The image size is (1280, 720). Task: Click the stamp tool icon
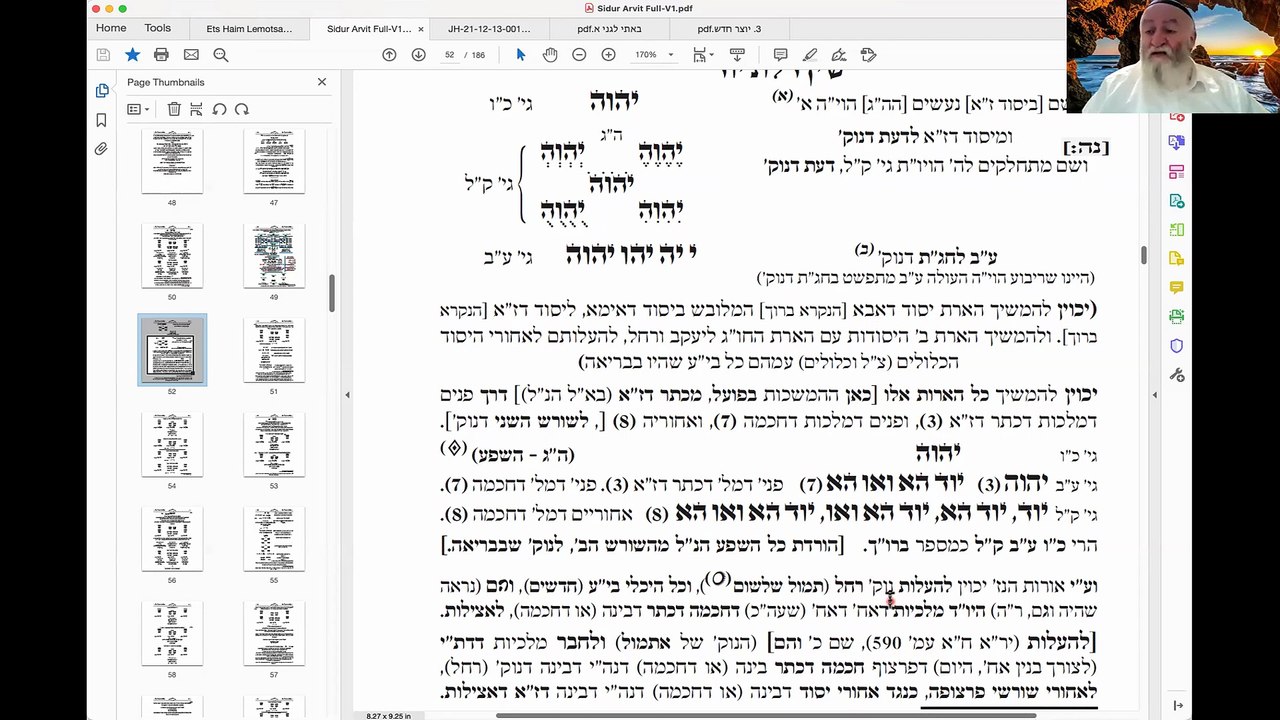[868, 55]
